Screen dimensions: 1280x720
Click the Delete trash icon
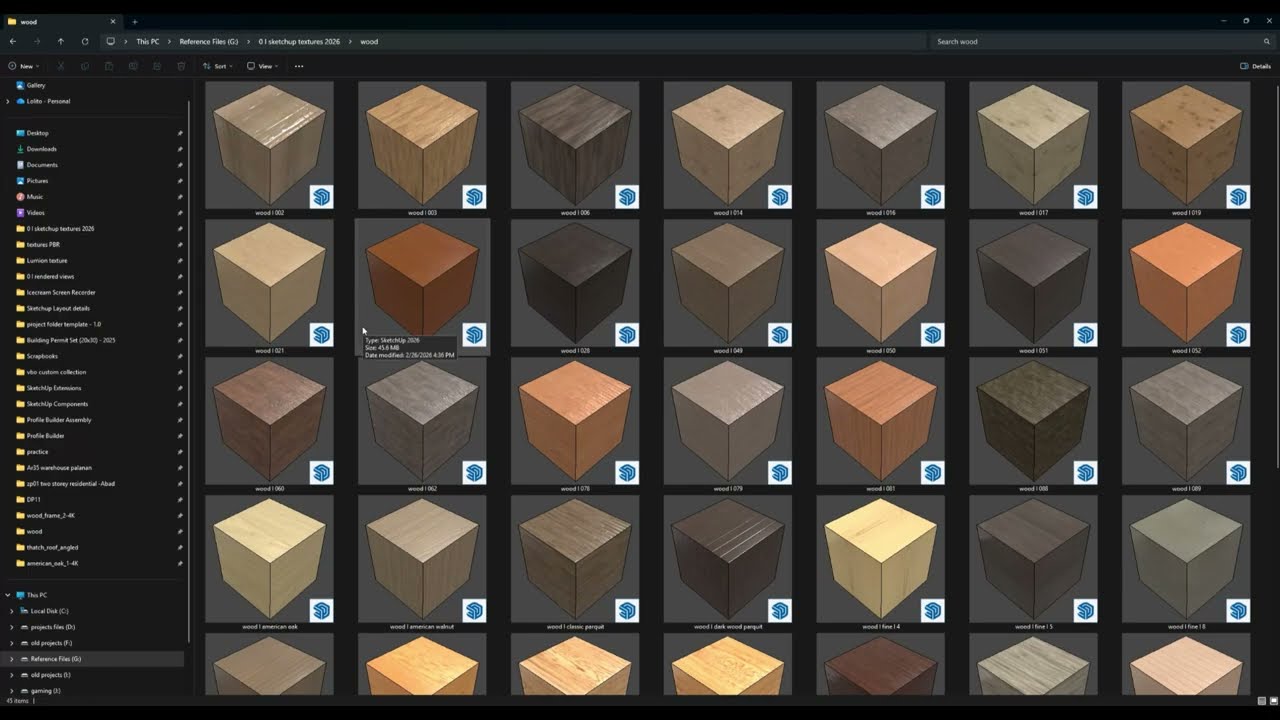click(x=181, y=66)
